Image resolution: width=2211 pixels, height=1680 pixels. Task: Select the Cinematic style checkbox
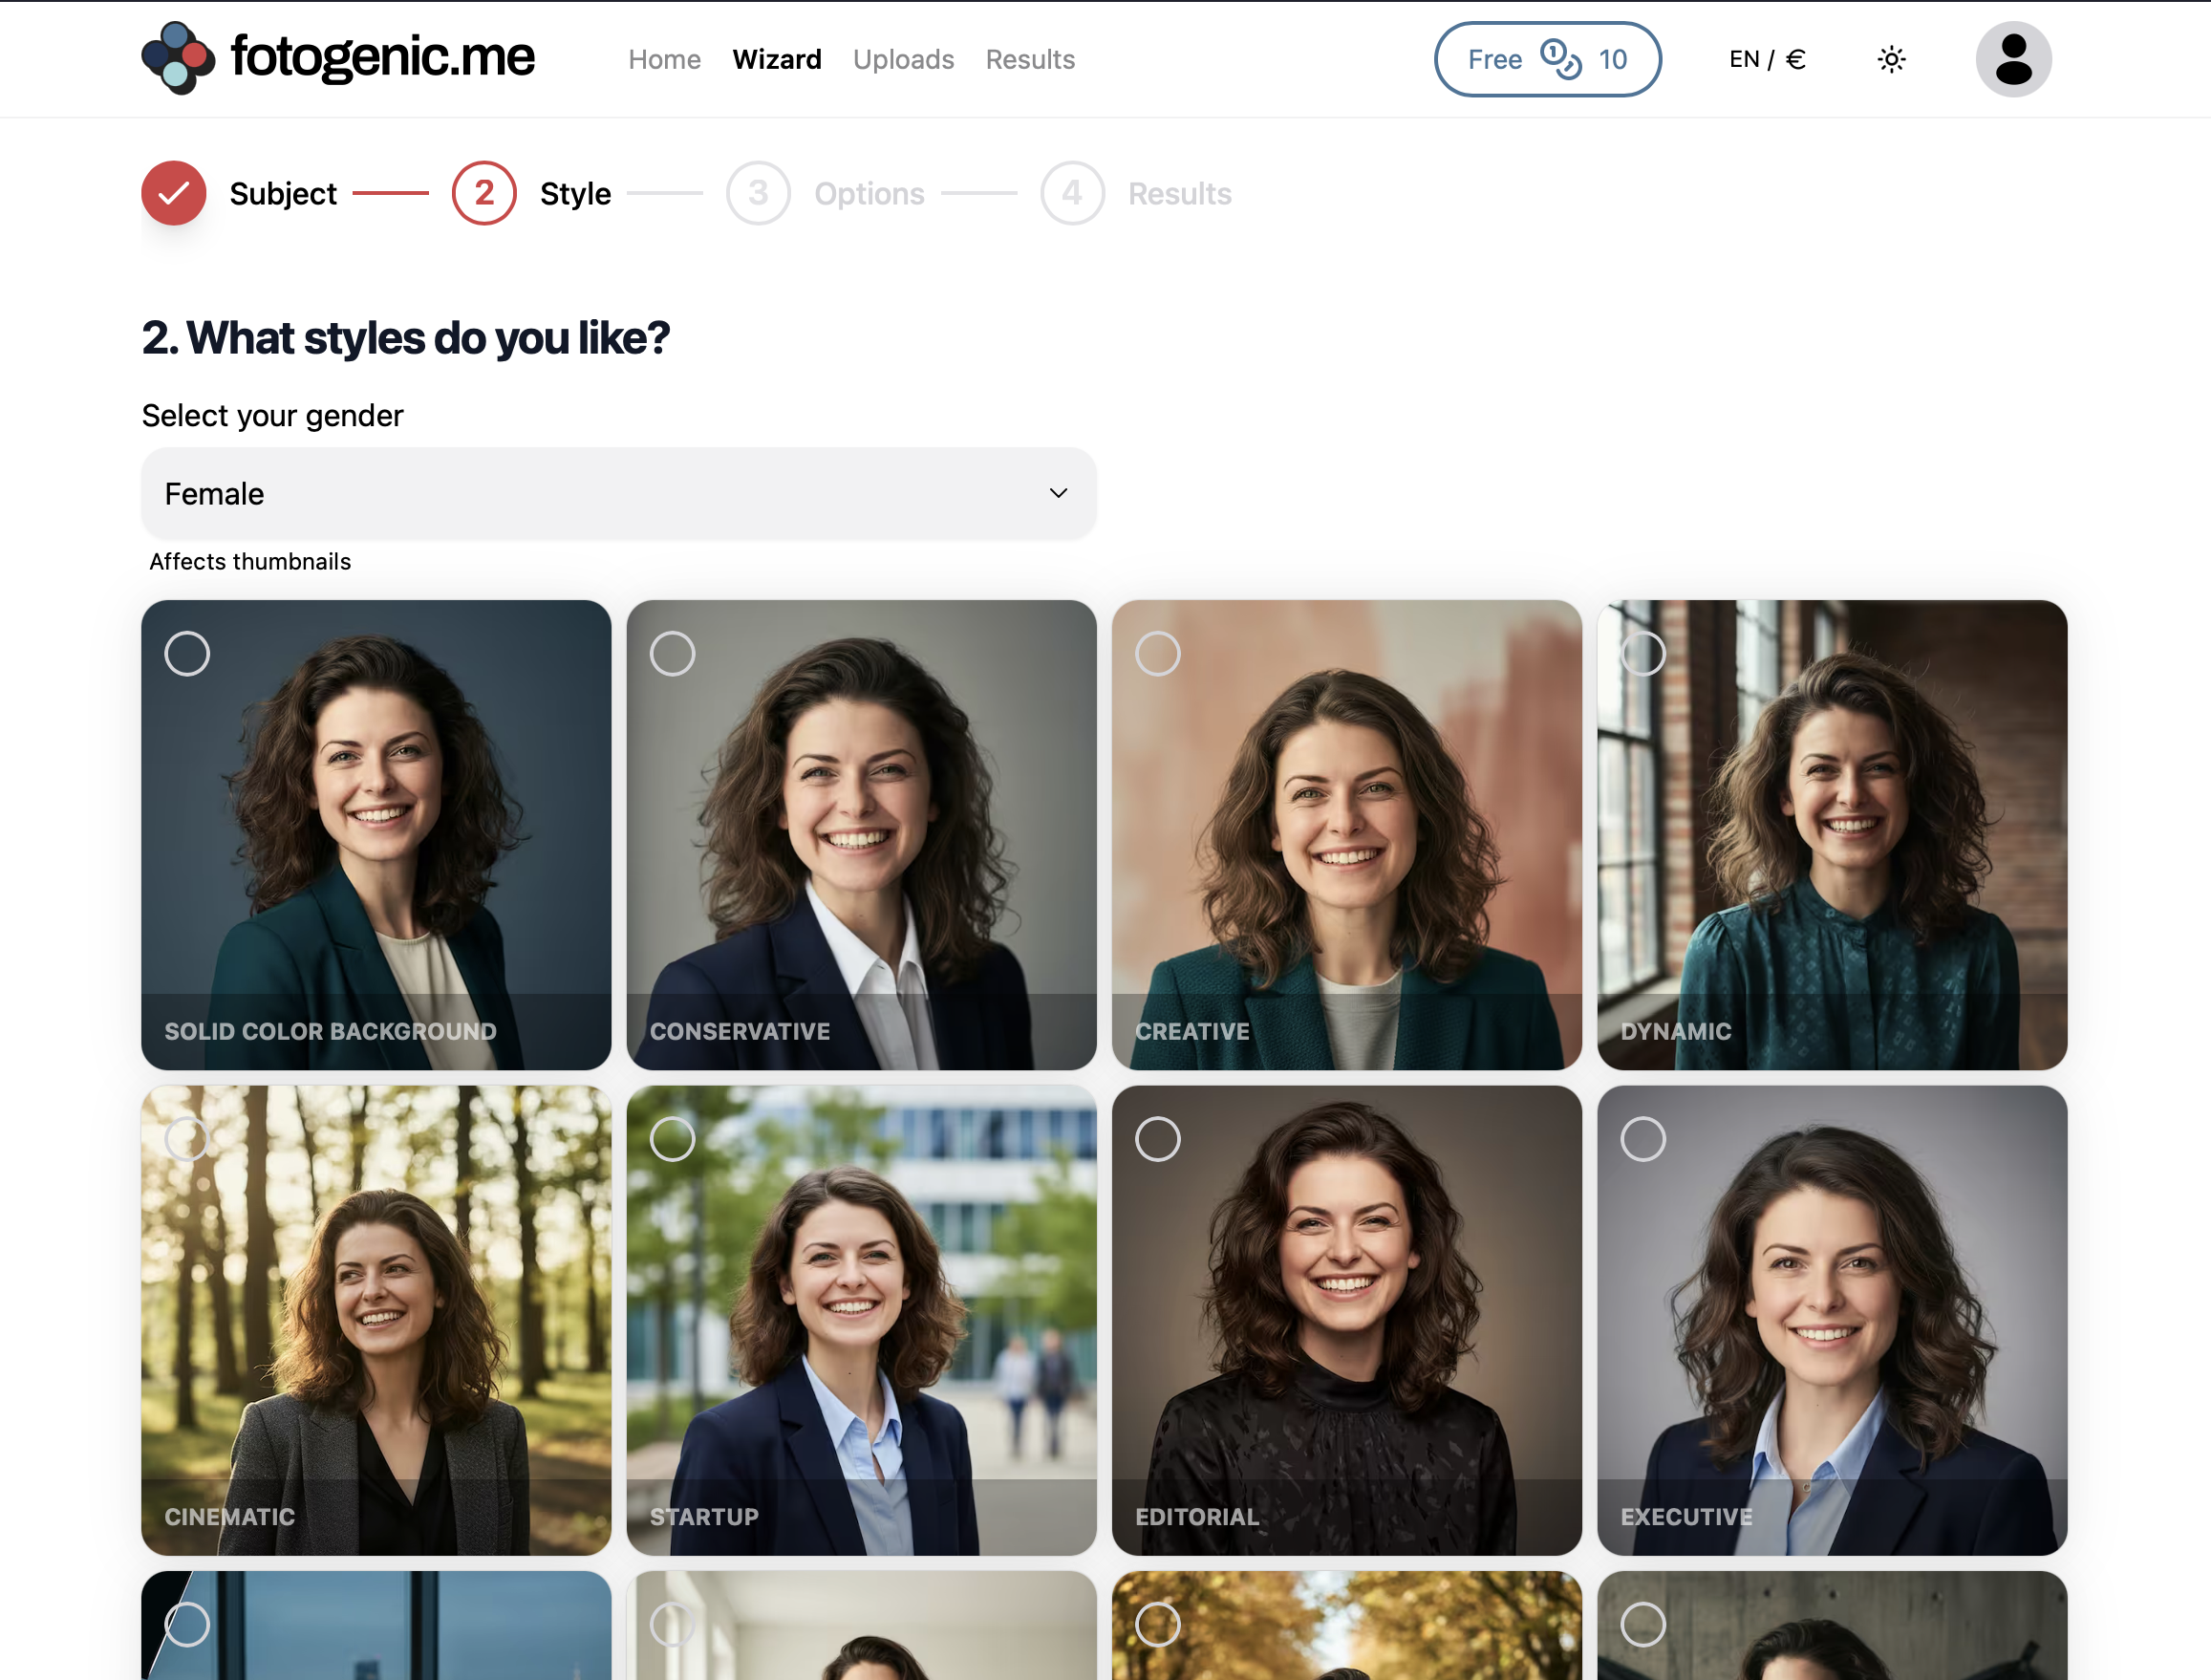pos(186,1138)
